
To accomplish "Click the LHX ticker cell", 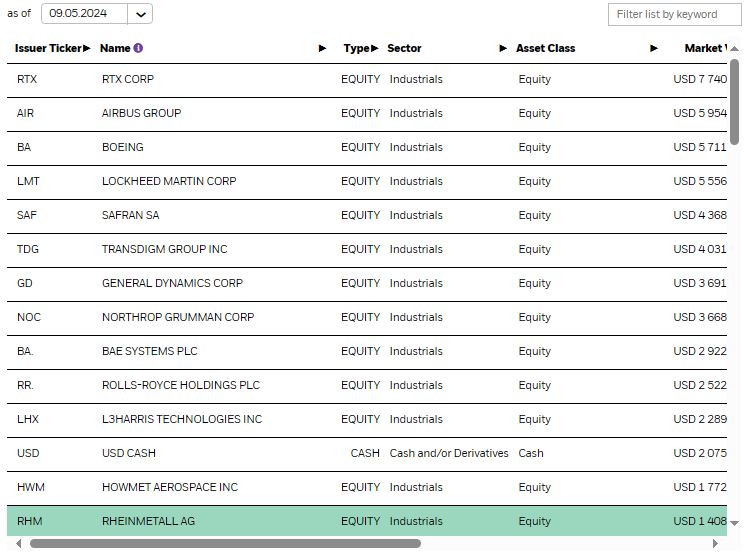I will 28,419.
